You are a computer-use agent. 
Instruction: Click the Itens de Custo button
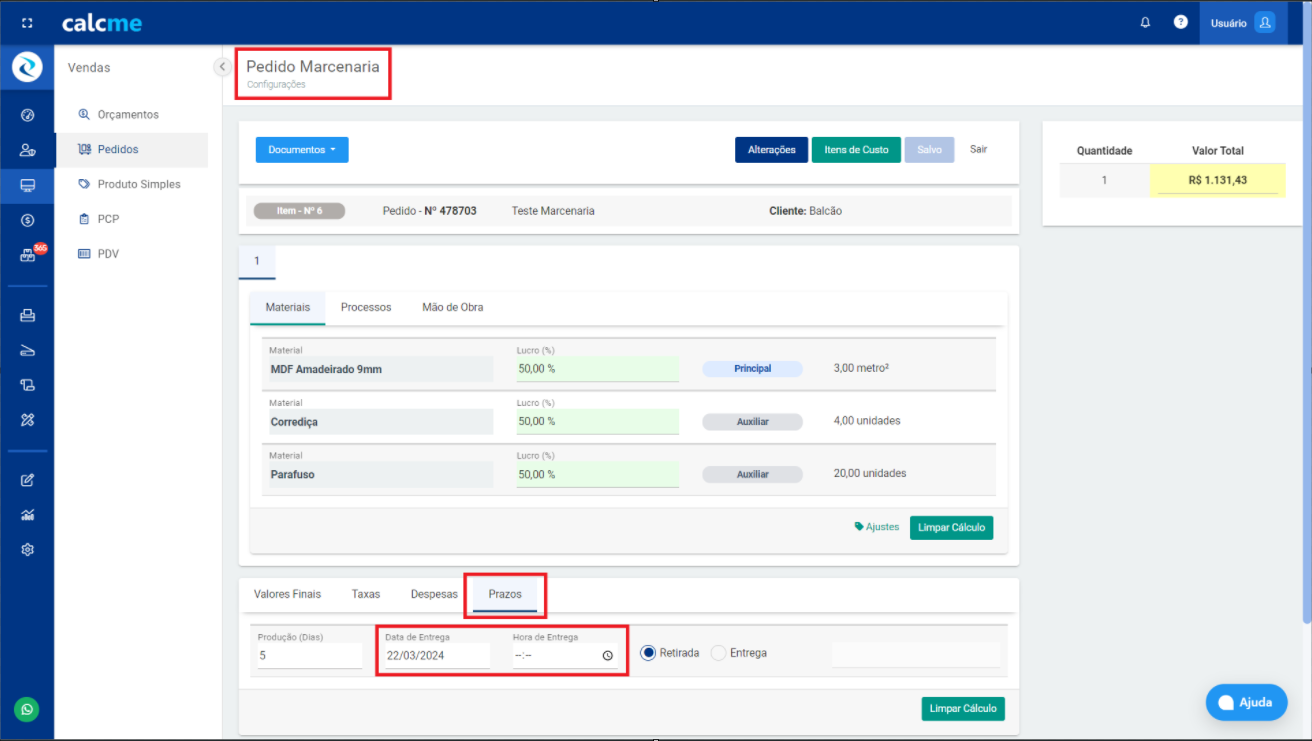(x=856, y=150)
